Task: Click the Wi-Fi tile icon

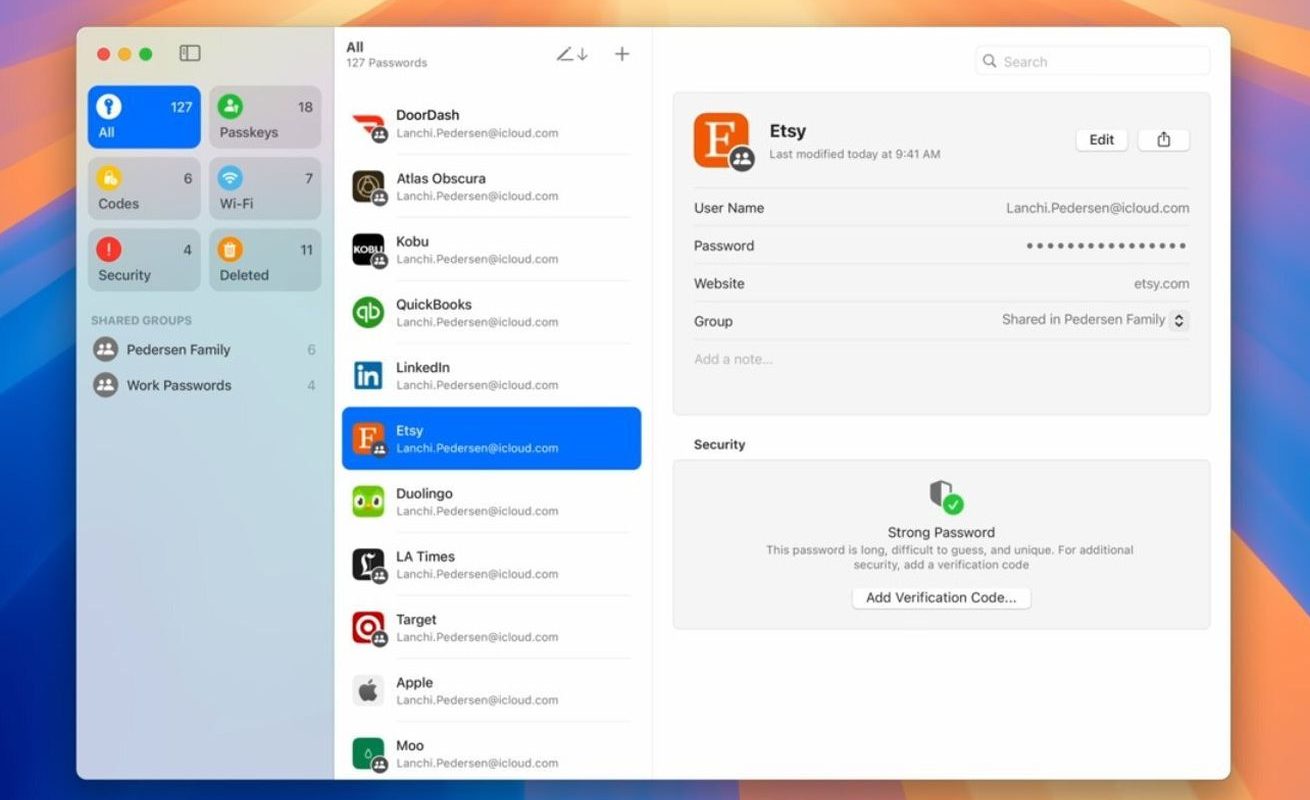Action: [230, 178]
